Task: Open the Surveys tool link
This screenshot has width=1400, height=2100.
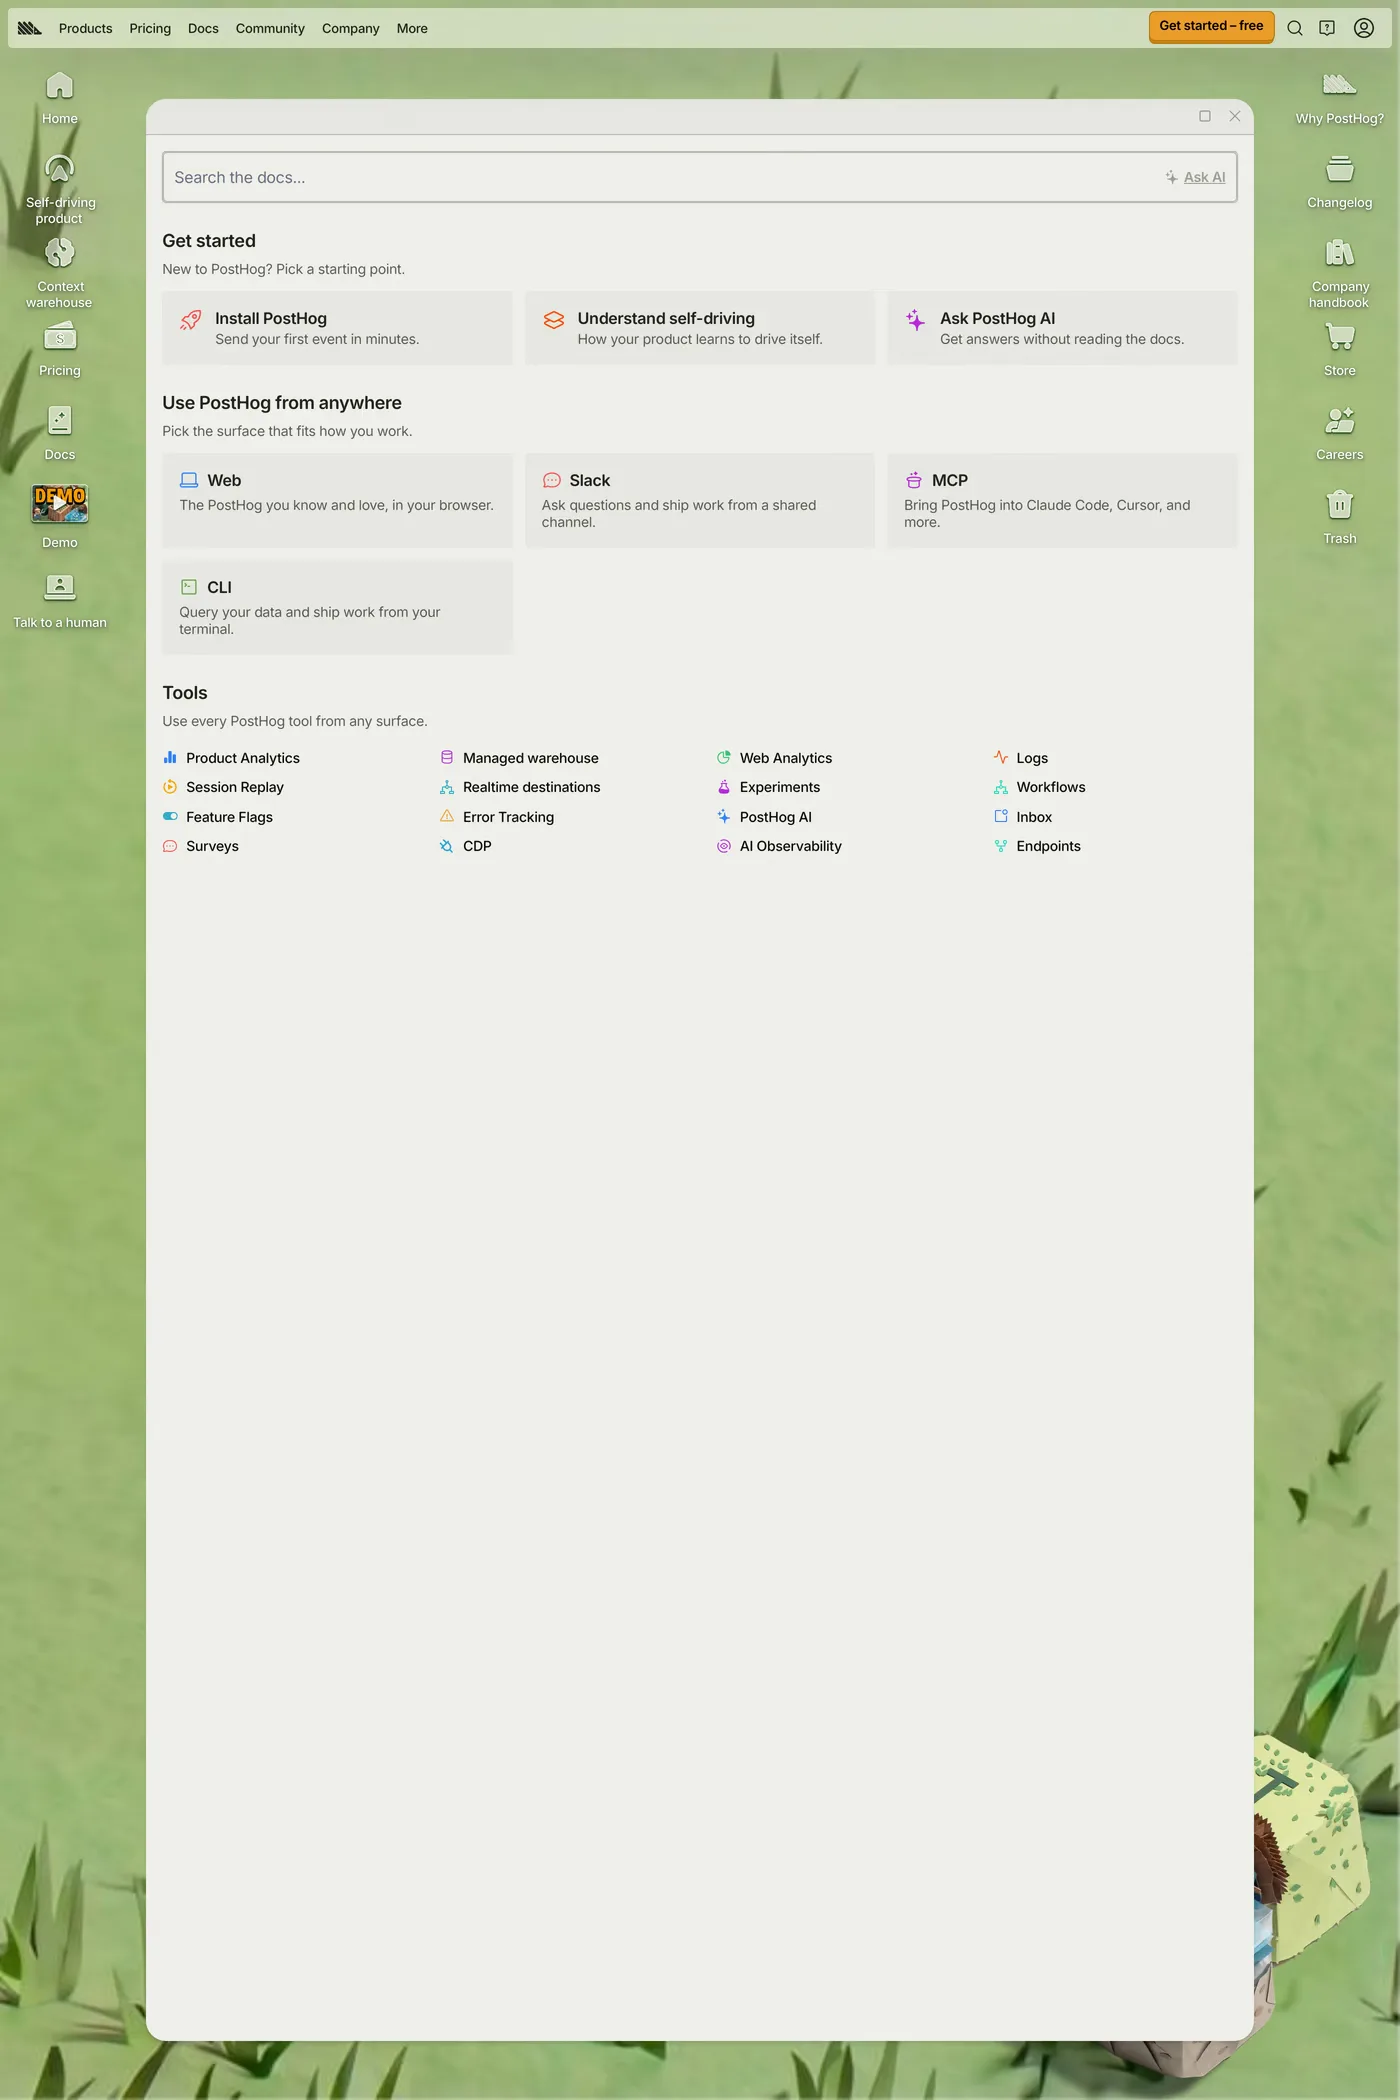Action: [x=201, y=846]
